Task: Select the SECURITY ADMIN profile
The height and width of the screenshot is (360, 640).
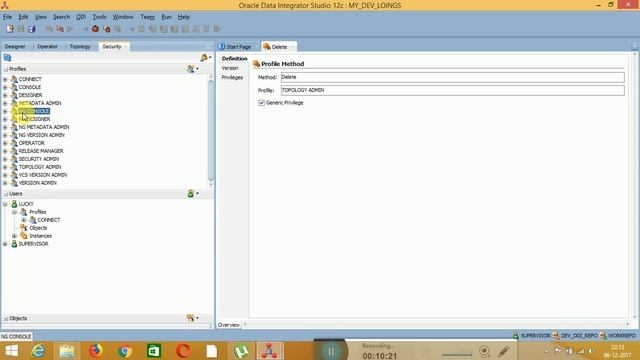Action: click(x=39, y=159)
